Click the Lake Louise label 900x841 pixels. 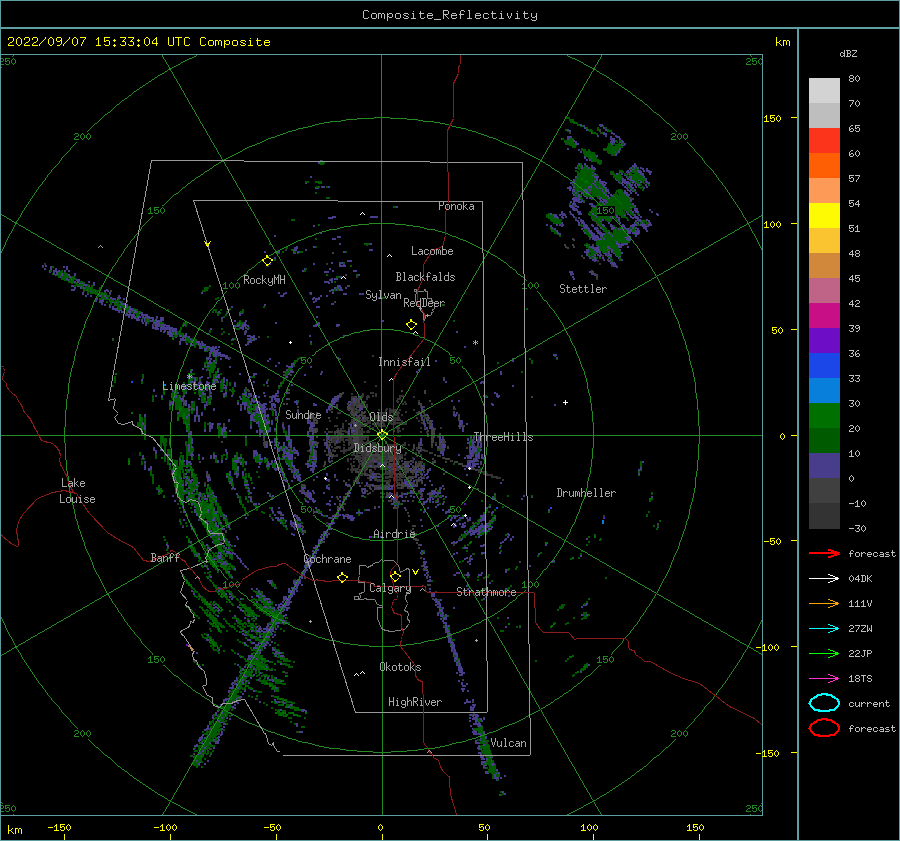tap(77, 491)
